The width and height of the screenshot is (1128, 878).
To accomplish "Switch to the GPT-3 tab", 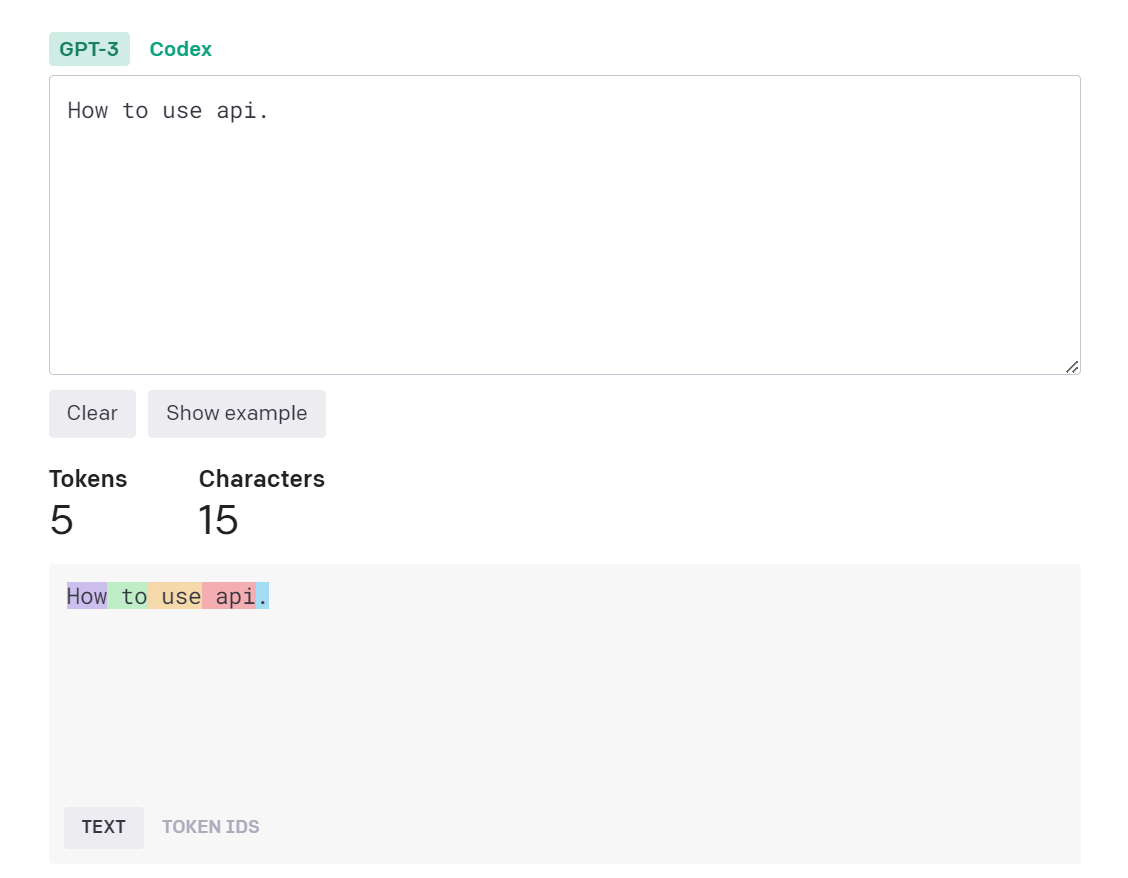I will click(89, 49).
